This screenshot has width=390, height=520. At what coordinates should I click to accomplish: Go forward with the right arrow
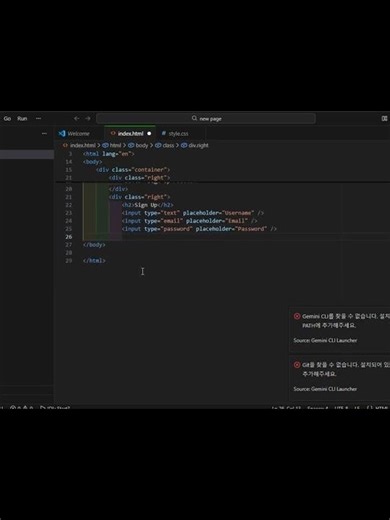[88, 119]
